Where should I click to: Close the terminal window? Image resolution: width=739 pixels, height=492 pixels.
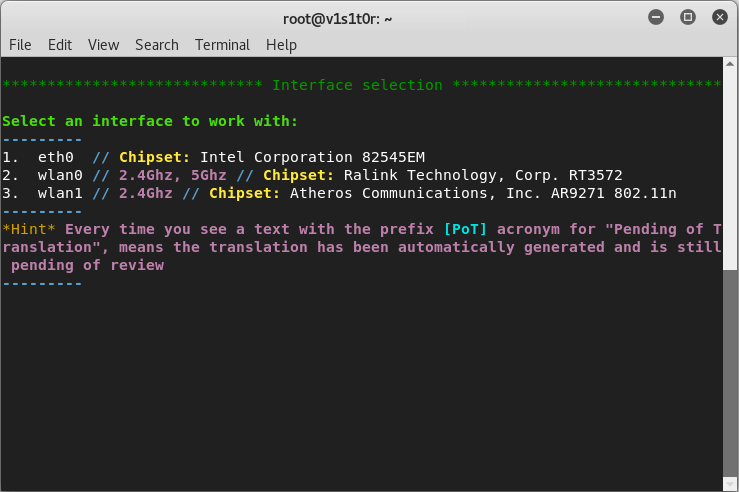tap(720, 17)
